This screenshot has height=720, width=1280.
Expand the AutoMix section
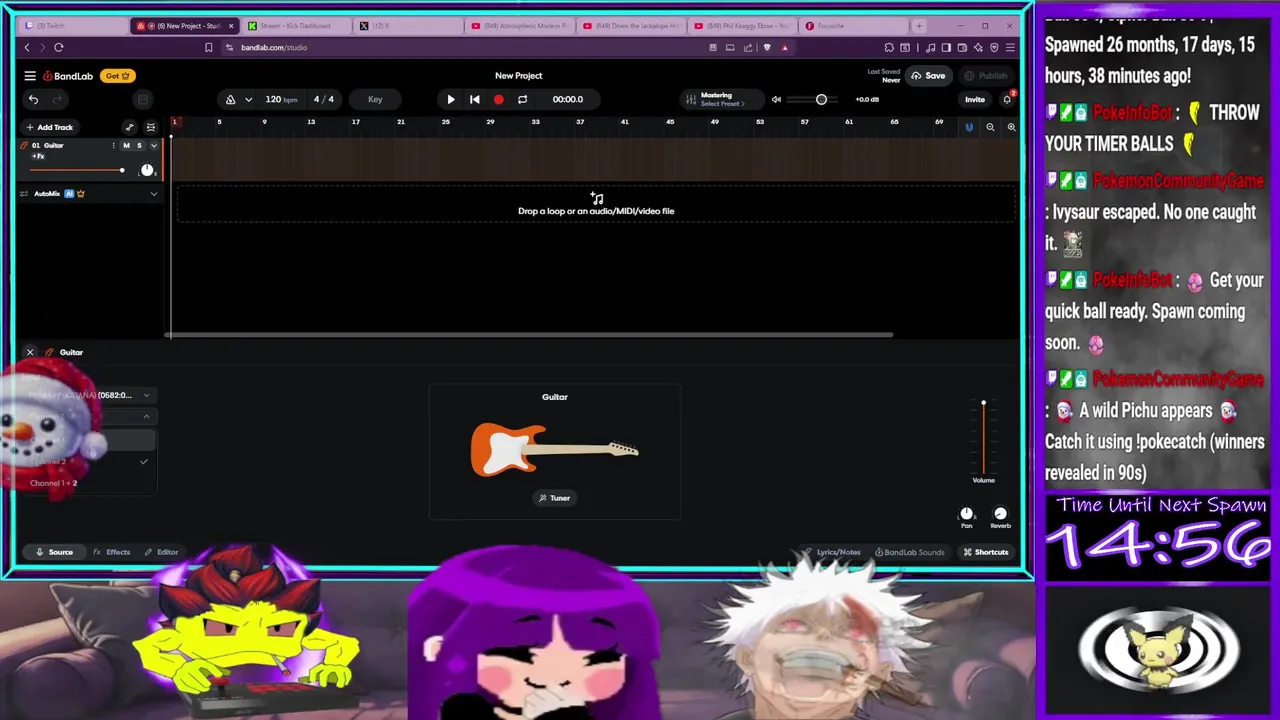click(x=153, y=194)
